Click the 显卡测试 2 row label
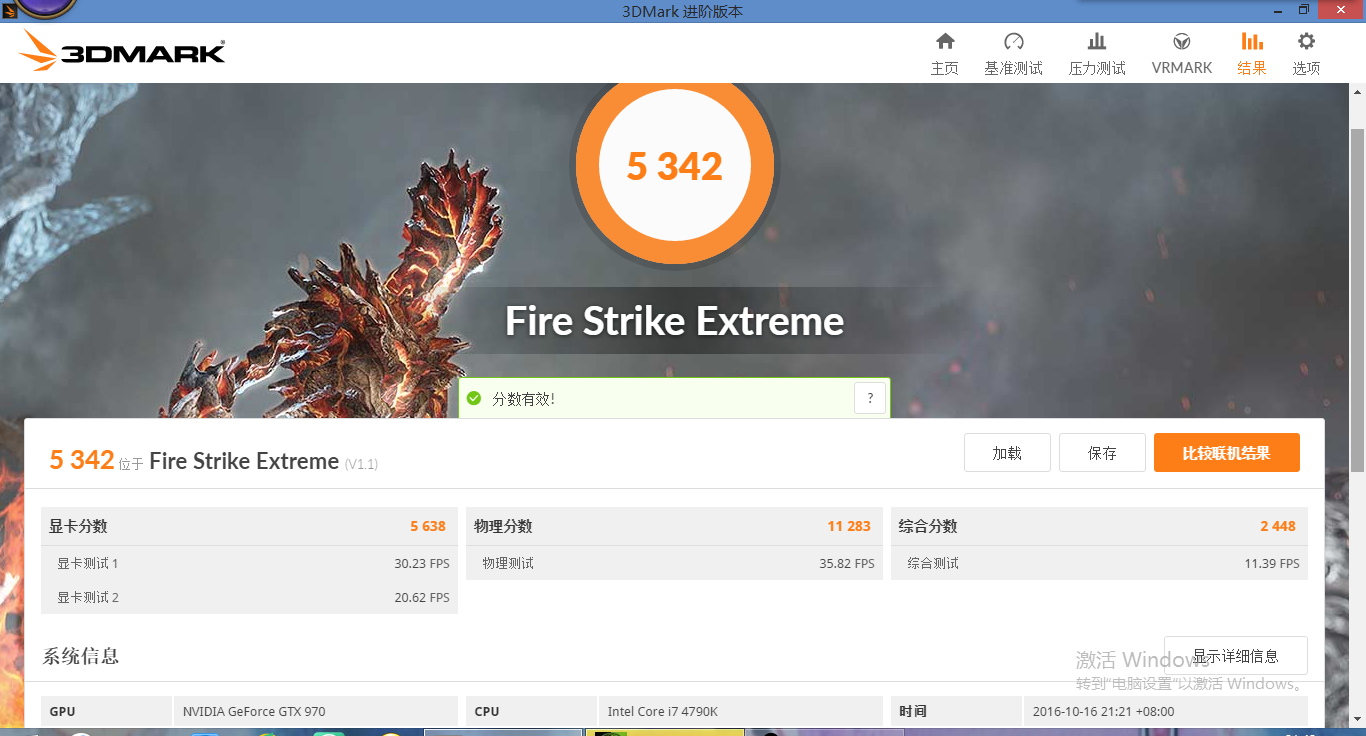1366x736 pixels. coord(88,597)
